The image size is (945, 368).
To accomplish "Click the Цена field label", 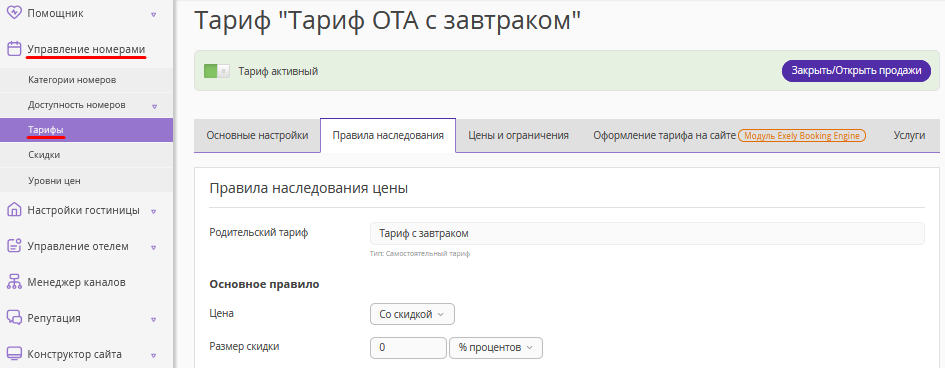I will tap(221, 313).
